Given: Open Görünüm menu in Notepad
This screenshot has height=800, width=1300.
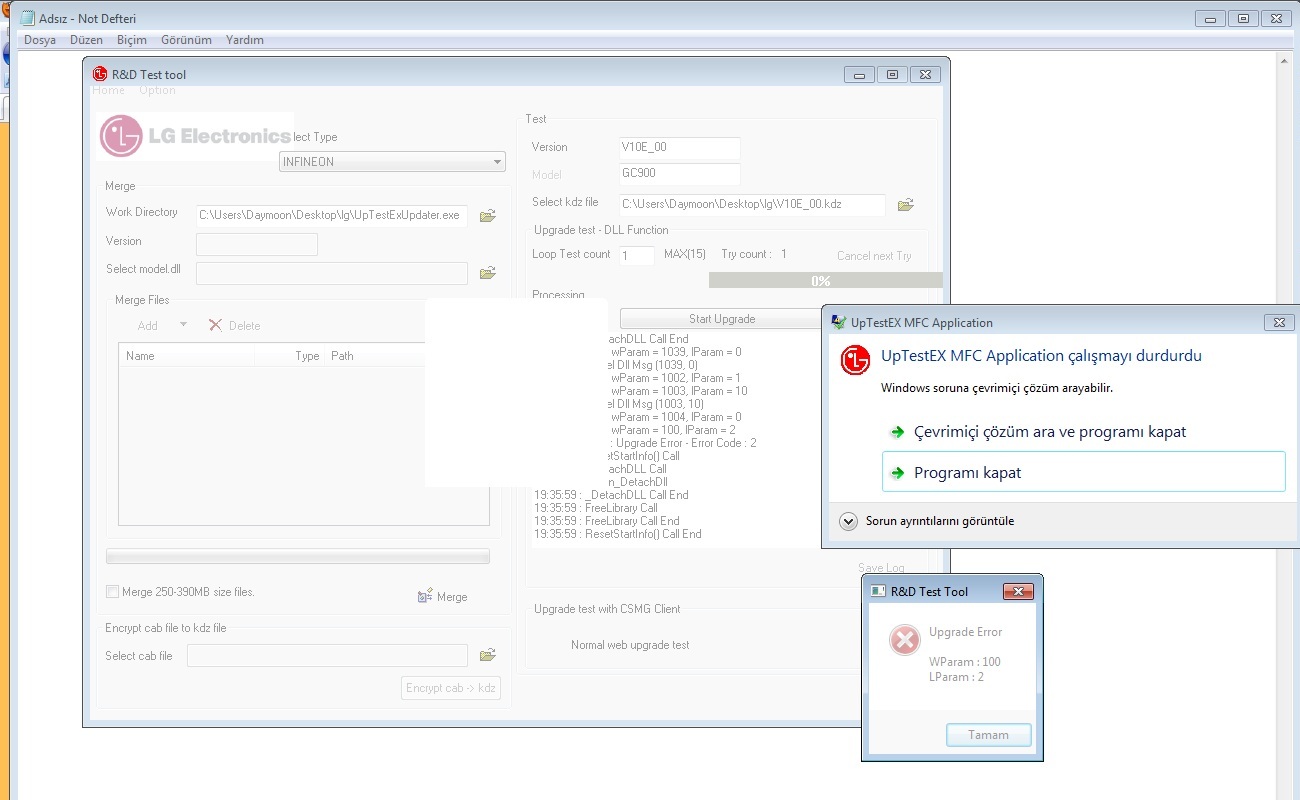Looking at the screenshot, I should click(x=186, y=40).
